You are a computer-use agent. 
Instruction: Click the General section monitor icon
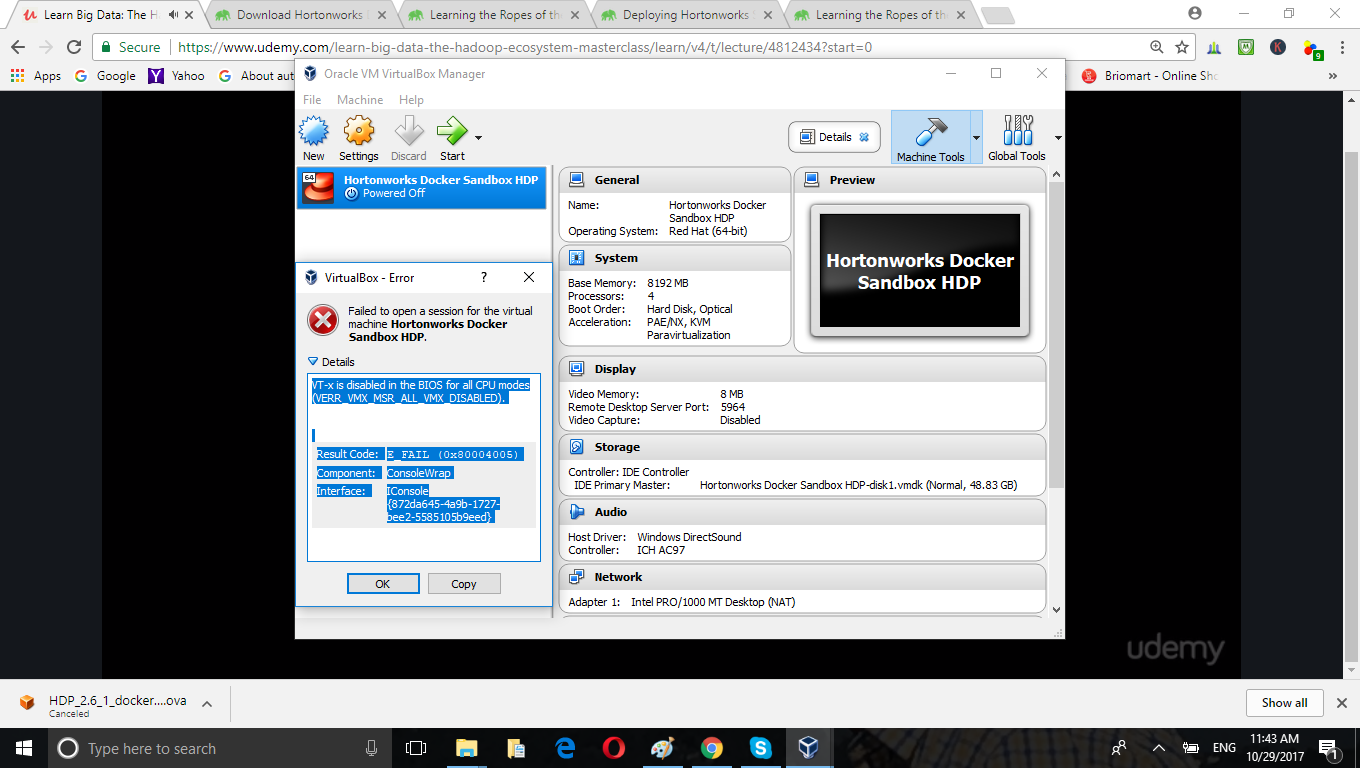(577, 180)
